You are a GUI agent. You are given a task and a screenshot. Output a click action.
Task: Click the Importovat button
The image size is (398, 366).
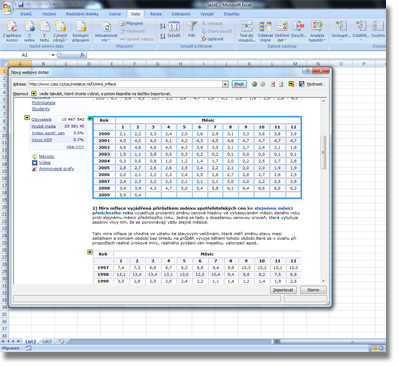tap(283, 290)
